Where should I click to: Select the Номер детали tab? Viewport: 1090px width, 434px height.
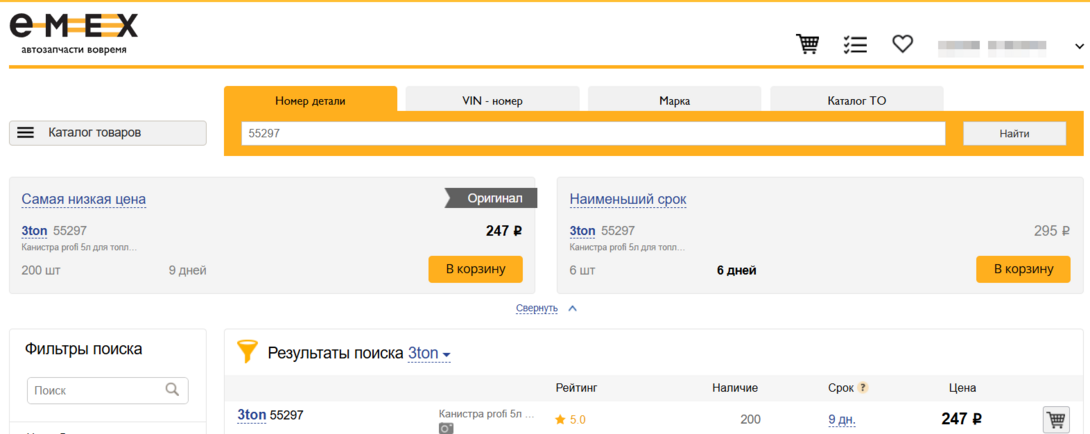click(x=310, y=101)
